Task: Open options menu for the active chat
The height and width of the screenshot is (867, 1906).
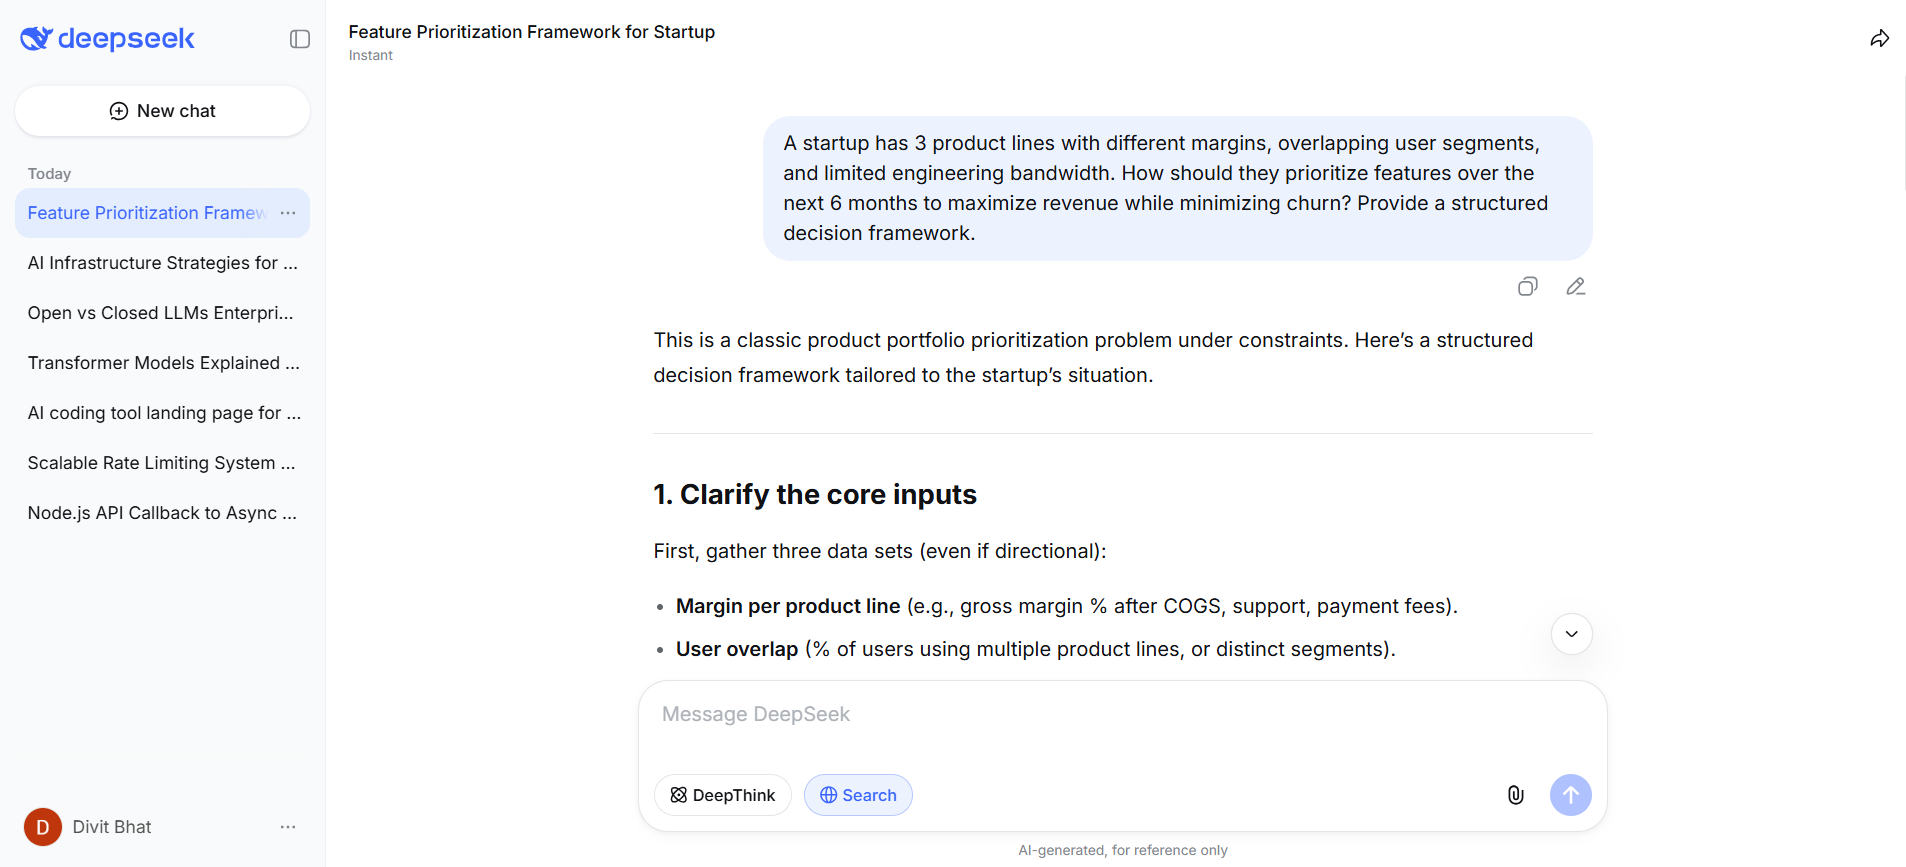Action: click(x=288, y=213)
